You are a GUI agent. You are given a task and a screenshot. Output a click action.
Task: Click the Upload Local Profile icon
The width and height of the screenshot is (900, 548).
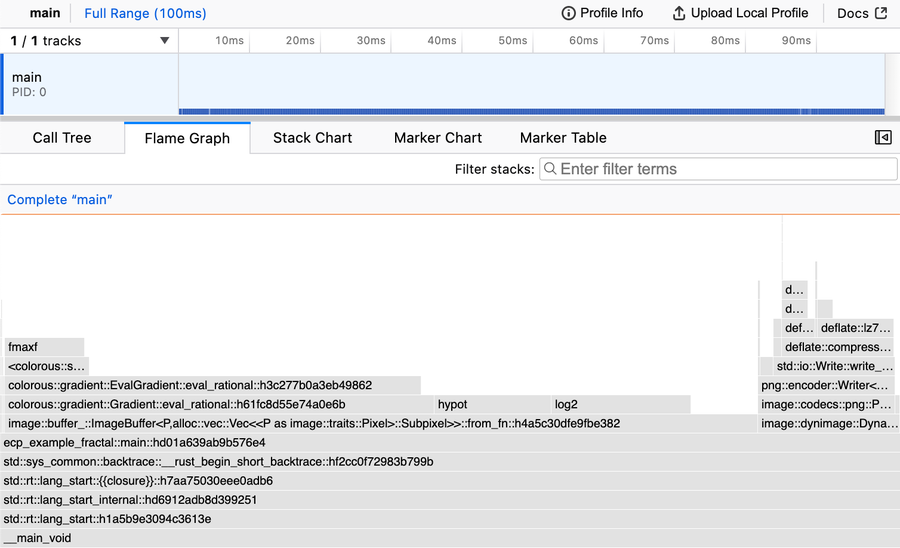(678, 13)
